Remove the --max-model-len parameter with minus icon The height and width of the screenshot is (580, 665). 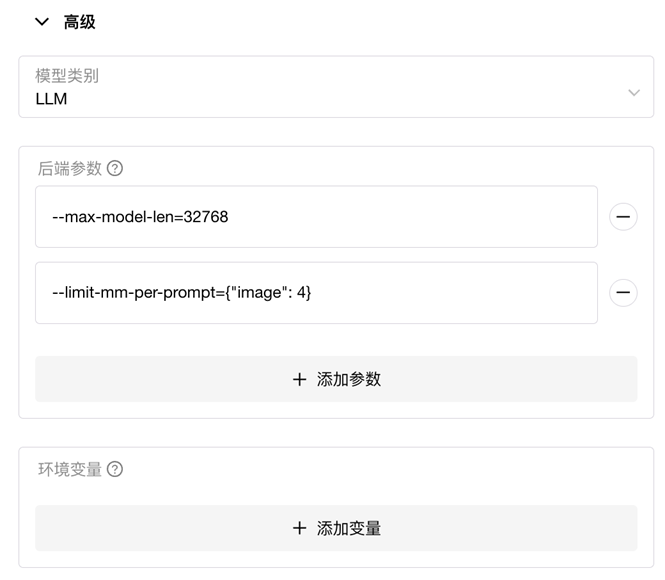pos(623,217)
